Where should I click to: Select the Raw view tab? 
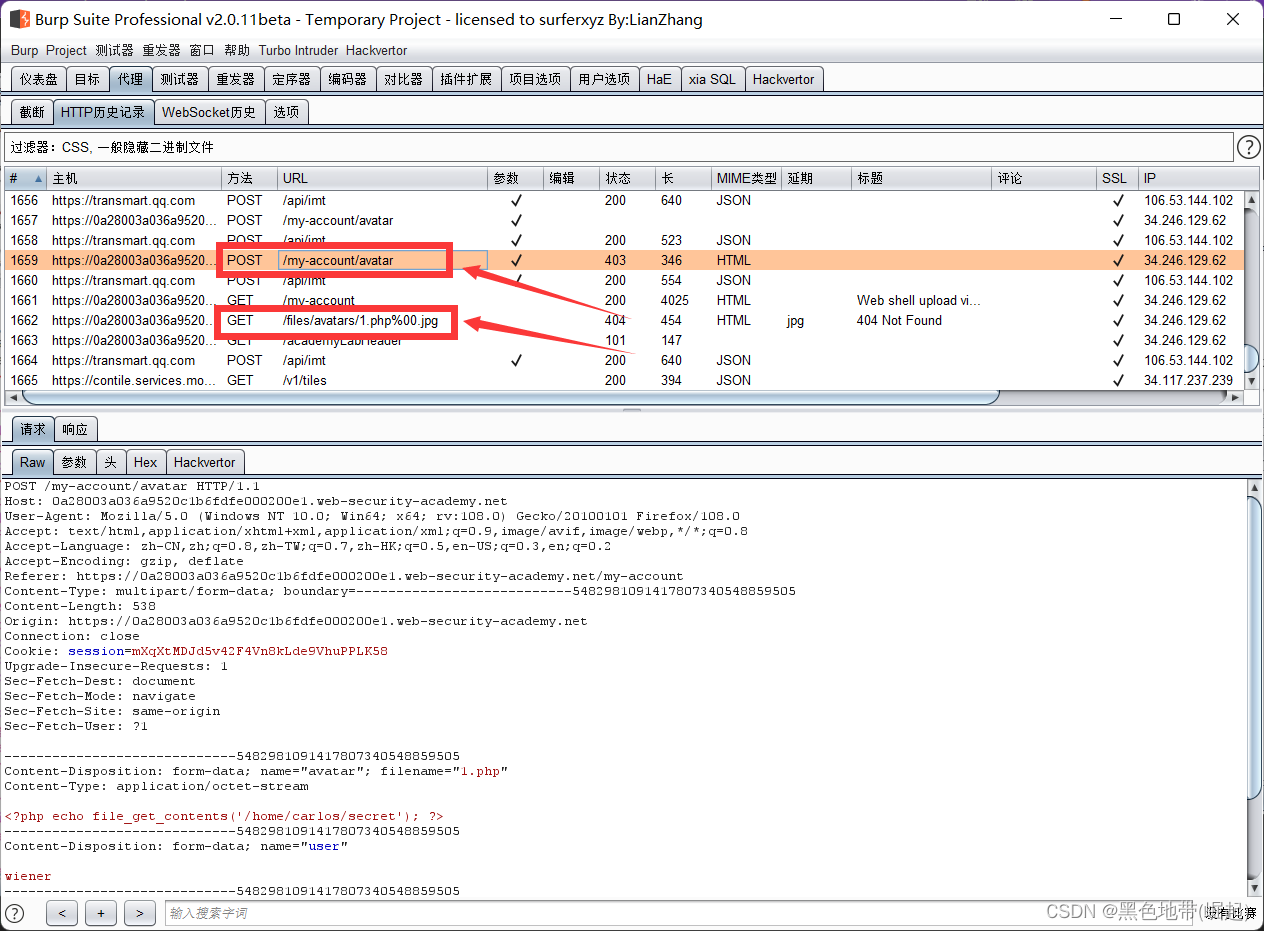(33, 462)
